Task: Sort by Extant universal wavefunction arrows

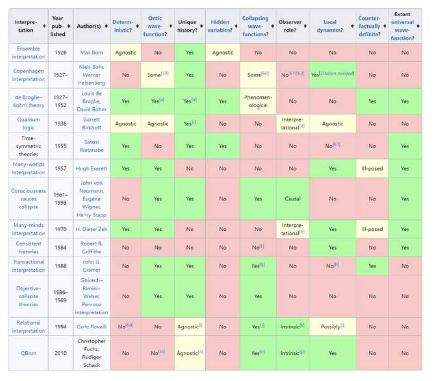Action: pos(418,26)
